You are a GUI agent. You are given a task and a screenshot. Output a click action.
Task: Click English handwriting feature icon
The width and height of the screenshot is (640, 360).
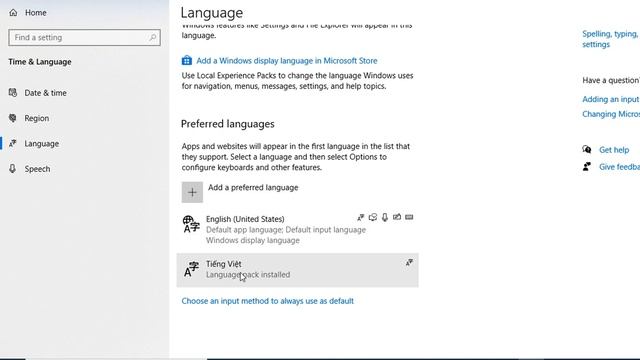point(397,217)
